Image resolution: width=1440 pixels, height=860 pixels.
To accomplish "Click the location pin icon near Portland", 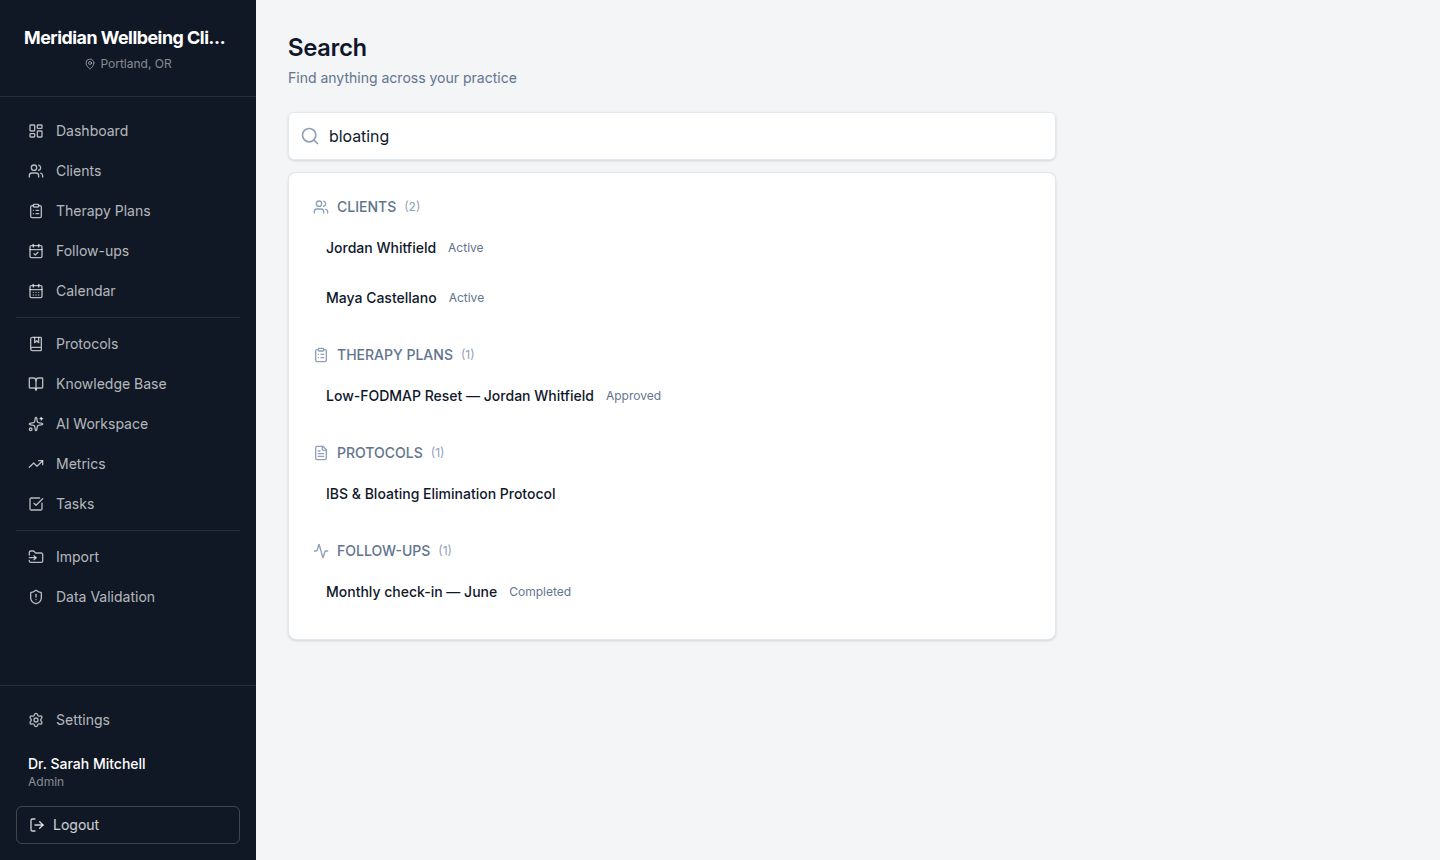I will [x=90, y=64].
